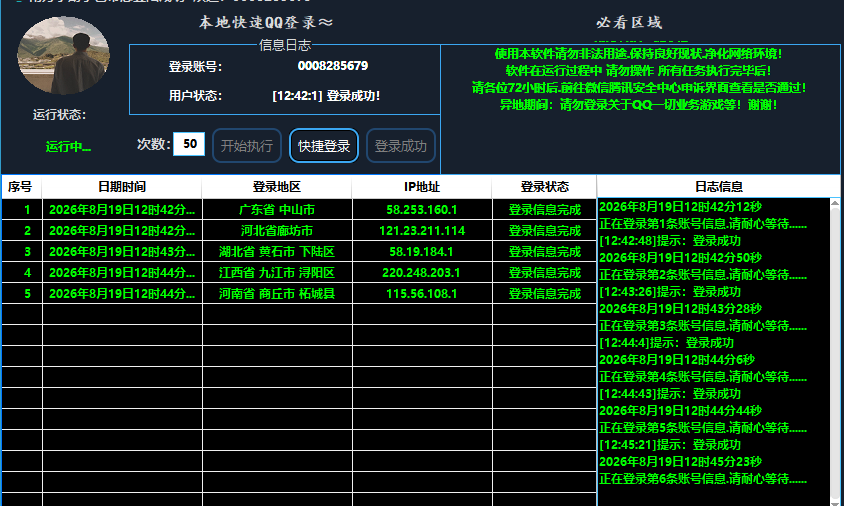This screenshot has height=506, width=844.
Task: Click log line 正在登录第6条账号信息
Action: [x=703, y=479]
